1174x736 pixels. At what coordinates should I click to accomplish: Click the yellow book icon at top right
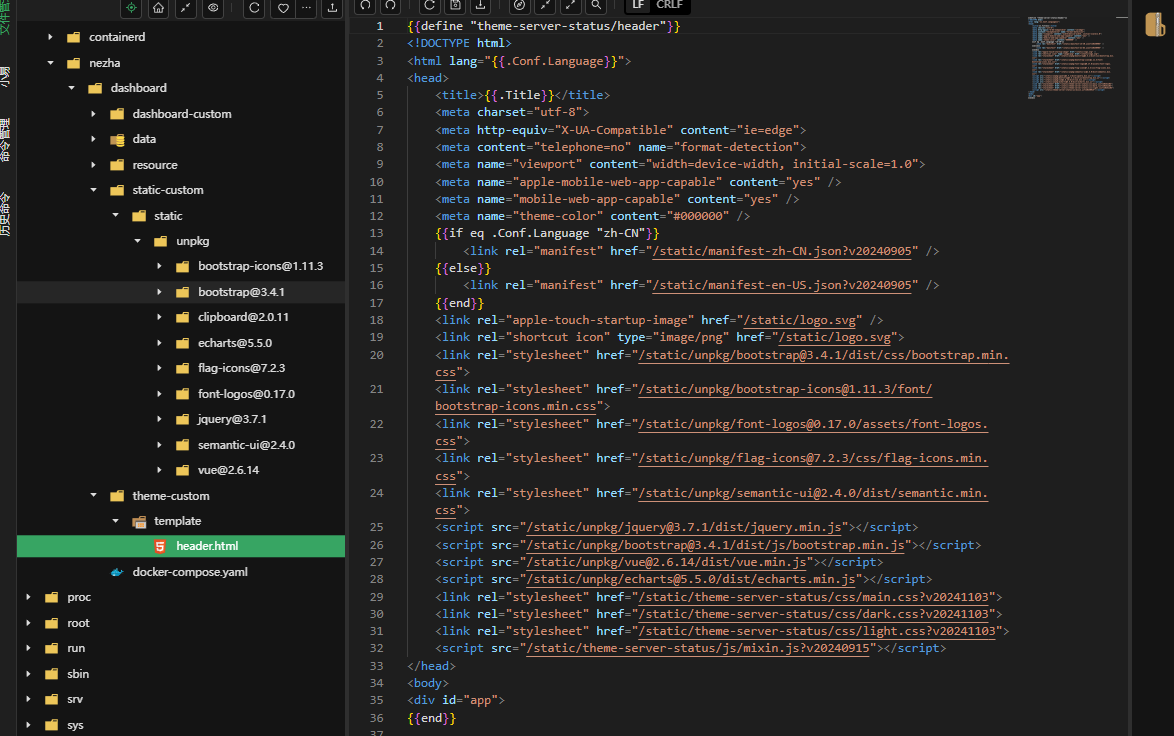[x=1155, y=24]
